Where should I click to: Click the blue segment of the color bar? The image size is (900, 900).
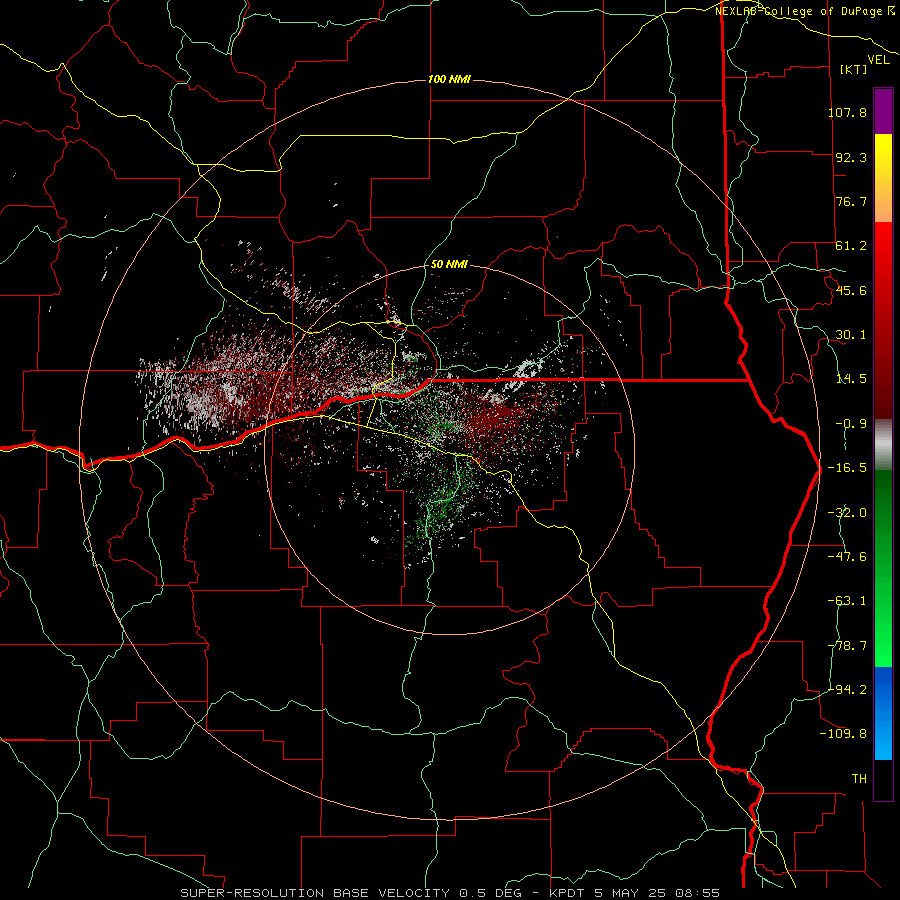(883, 713)
